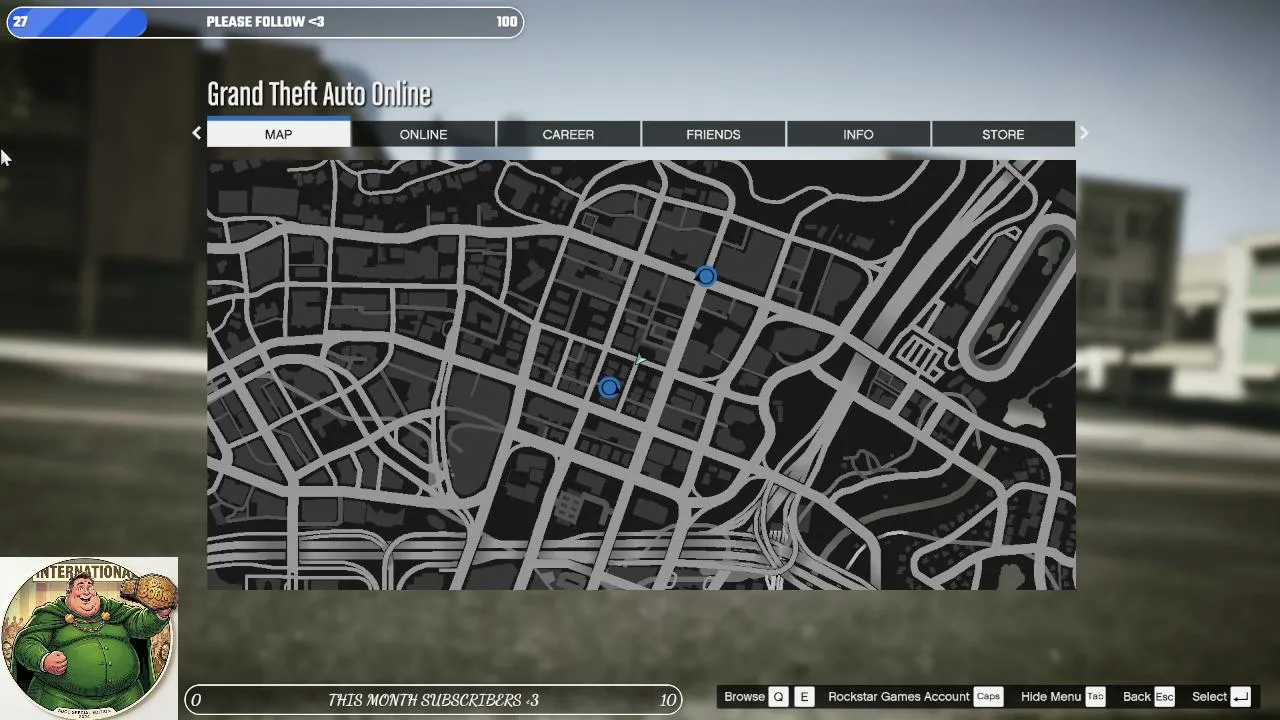Open the MAP tab
Viewport: 1280px width, 720px height.
coord(279,134)
